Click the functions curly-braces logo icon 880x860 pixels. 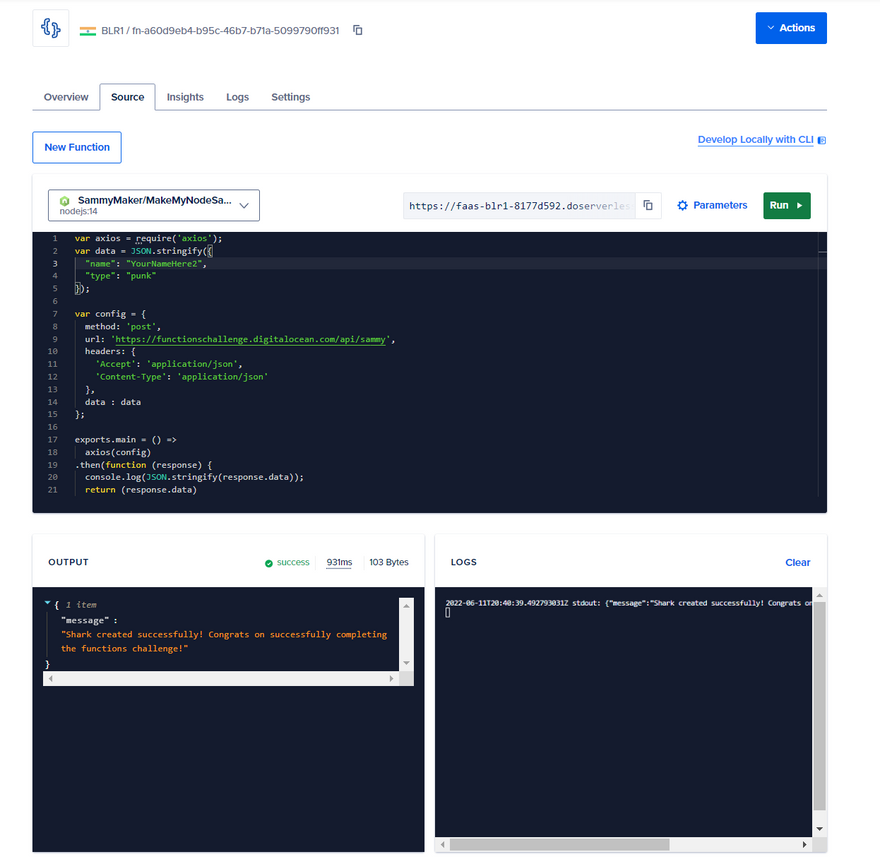51,28
